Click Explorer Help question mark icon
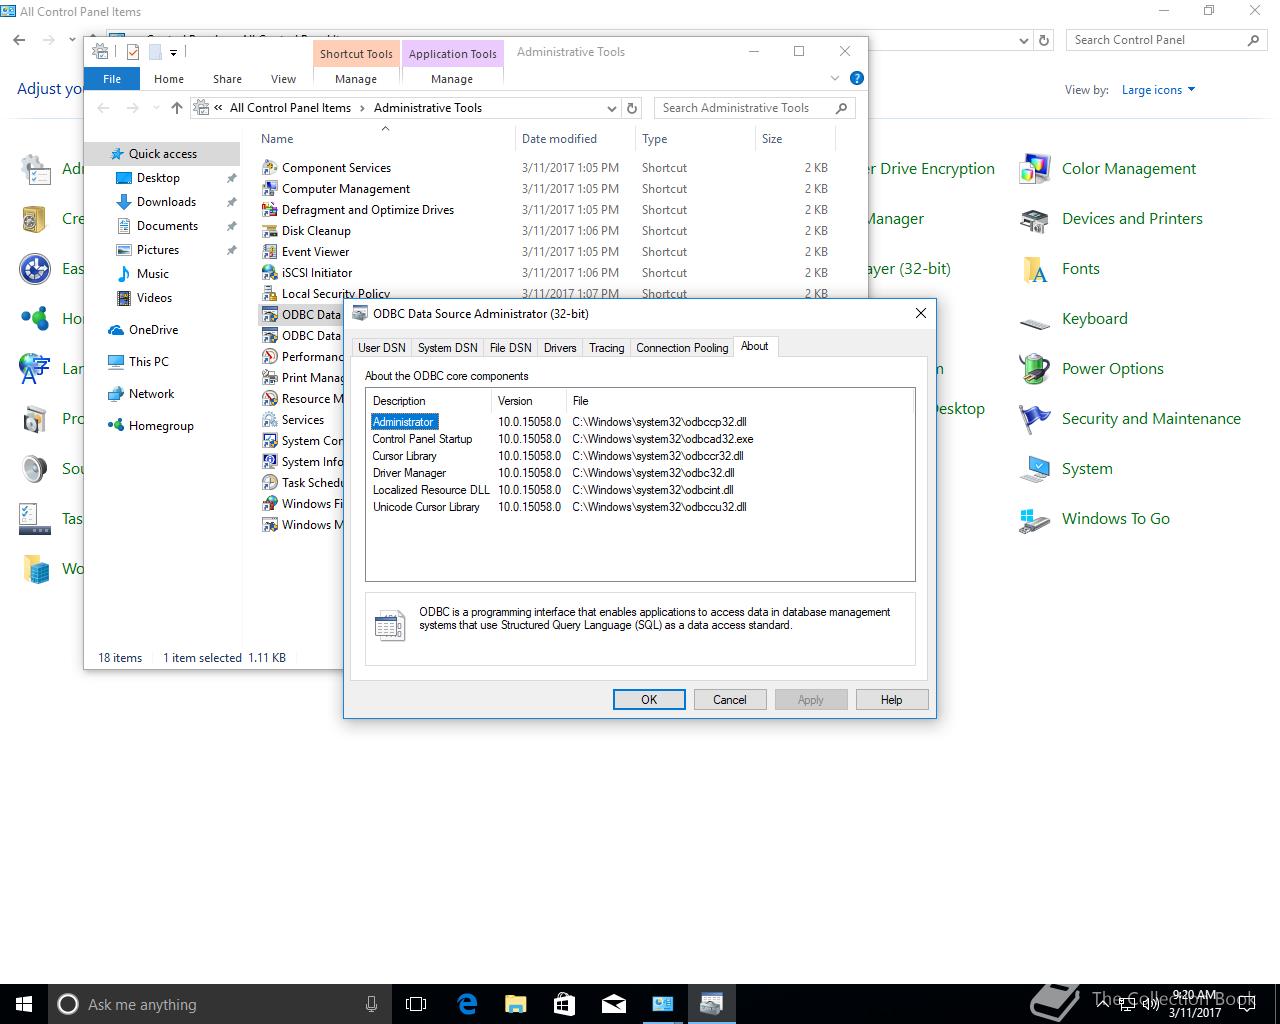Image resolution: width=1280 pixels, height=1024 pixels. pos(856,78)
